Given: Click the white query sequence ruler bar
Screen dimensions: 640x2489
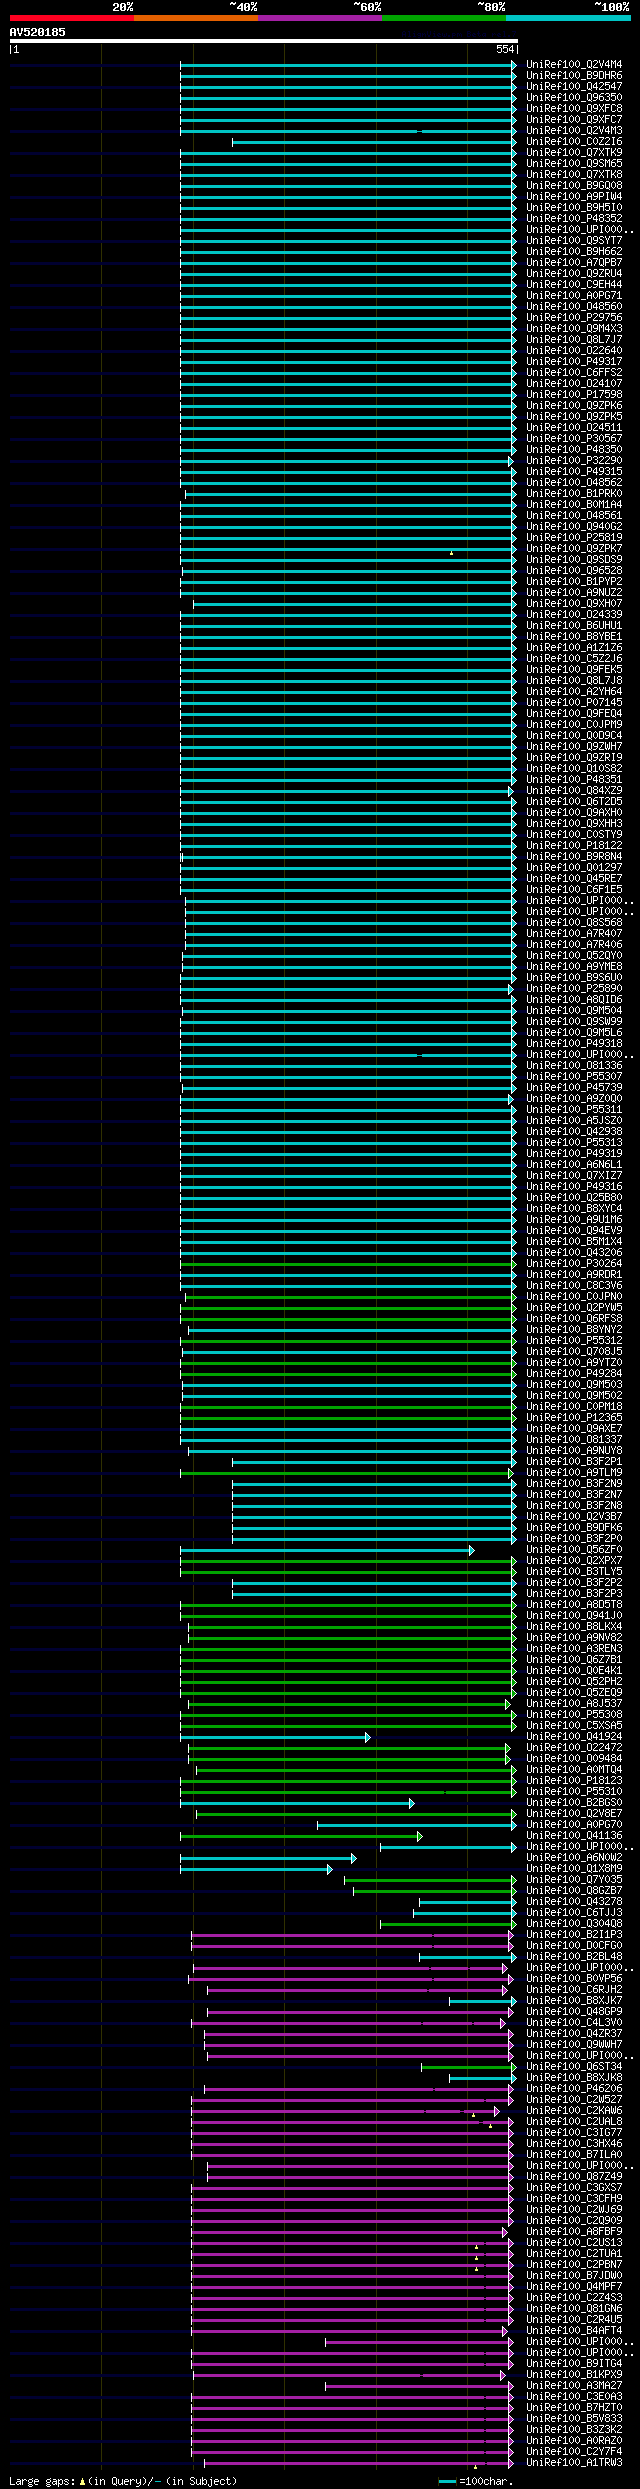Looking at the screenshot, I should pyautogui.click(x=263, y=41).
